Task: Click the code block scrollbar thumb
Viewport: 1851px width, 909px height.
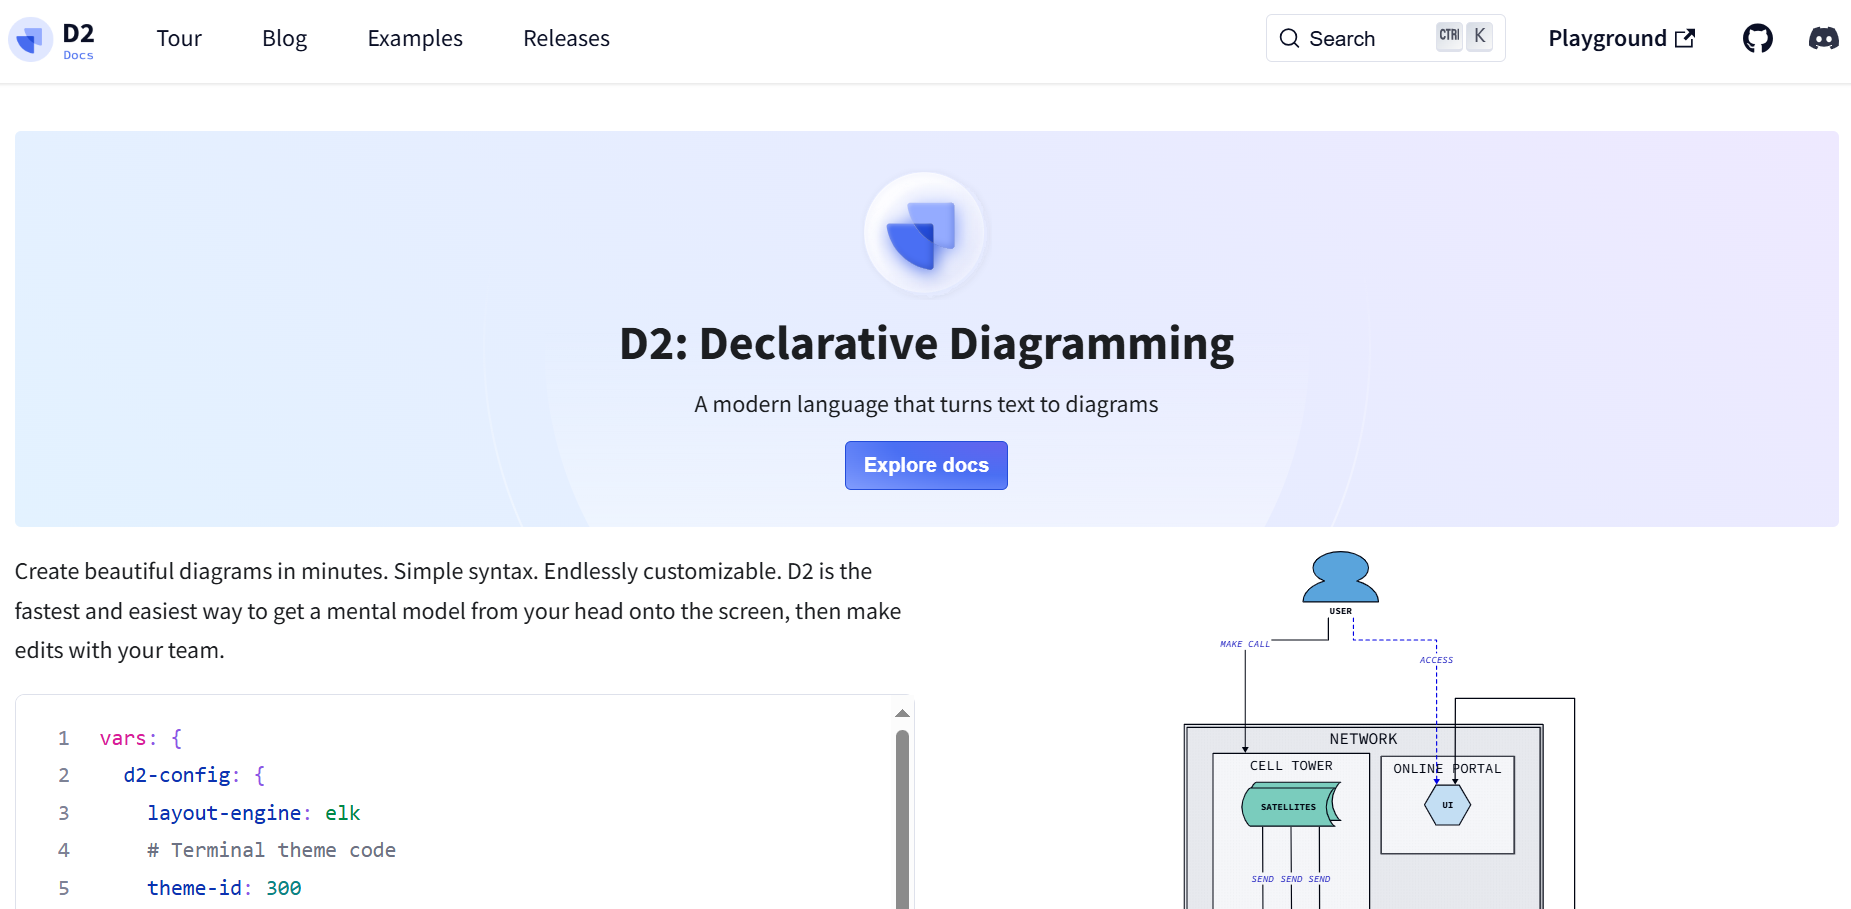Action: pos(902,819)
